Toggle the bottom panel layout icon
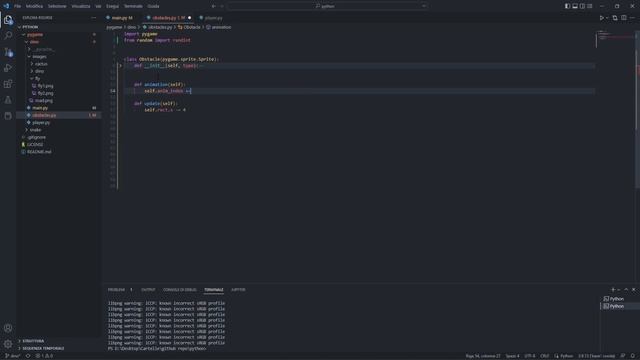This screenshot has width=640, height=360. click(x=575, y=6)
